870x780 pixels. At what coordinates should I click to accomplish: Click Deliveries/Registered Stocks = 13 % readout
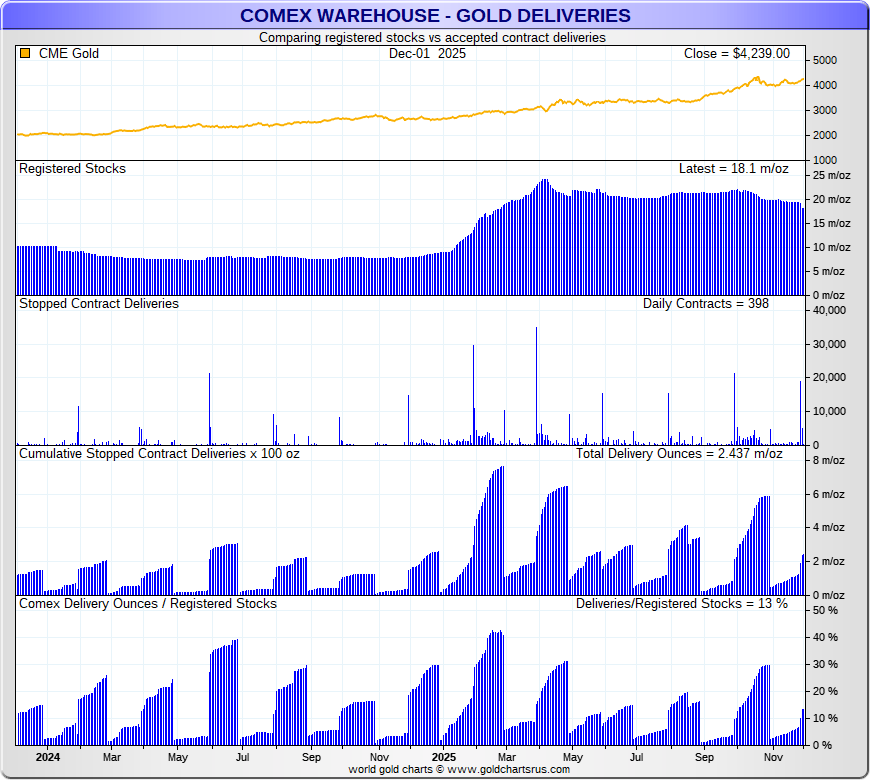click(681, 603)
